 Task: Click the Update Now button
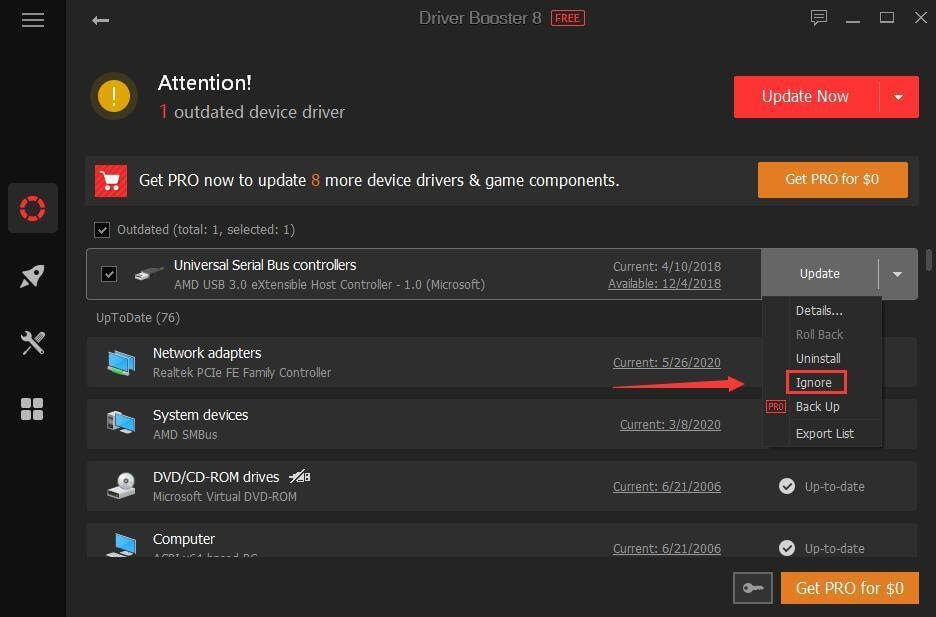[805, 96]
